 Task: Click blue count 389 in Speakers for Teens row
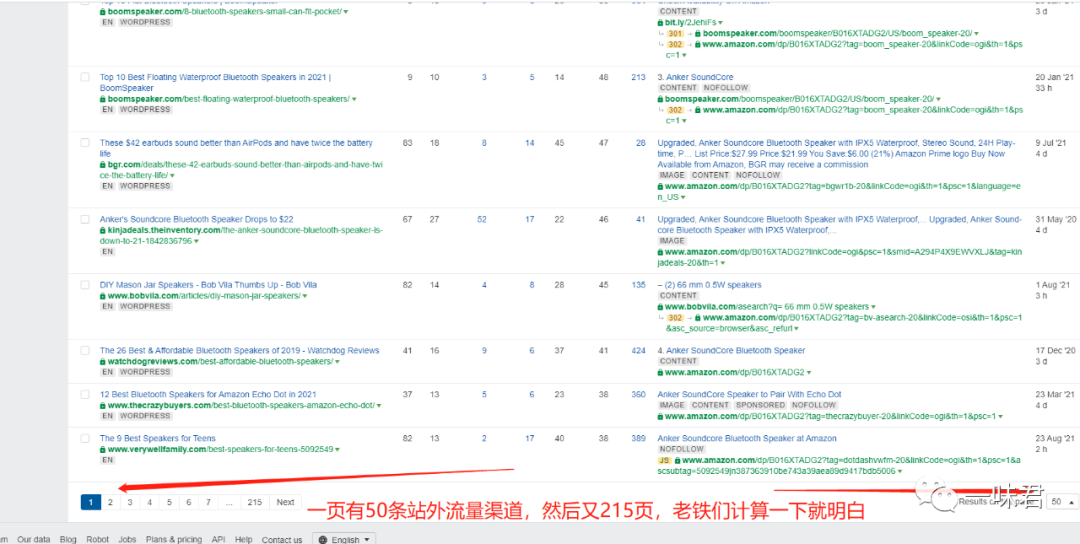638,438
